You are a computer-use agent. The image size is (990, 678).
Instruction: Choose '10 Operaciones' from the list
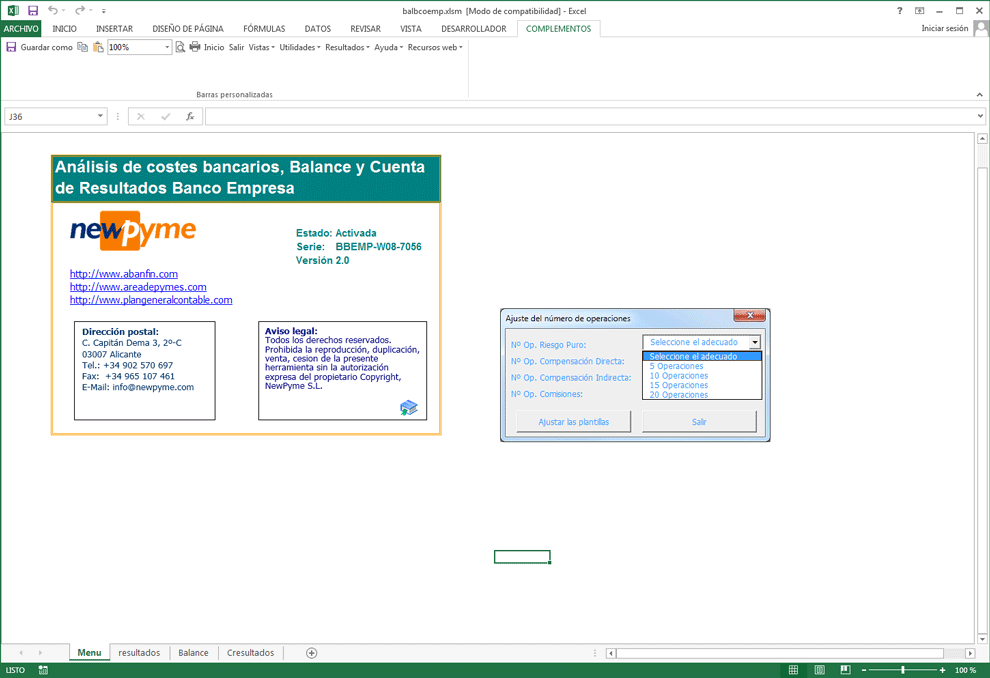(x=679, y=376)
